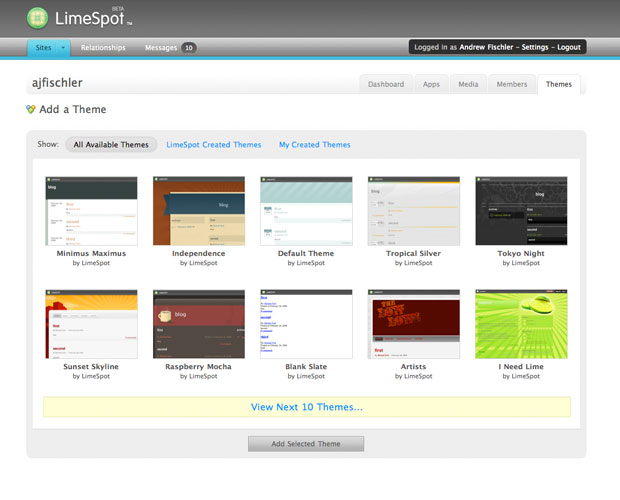The image size is (620, 500).
Task: Go to Relationships
Action: tap(103, 47)
